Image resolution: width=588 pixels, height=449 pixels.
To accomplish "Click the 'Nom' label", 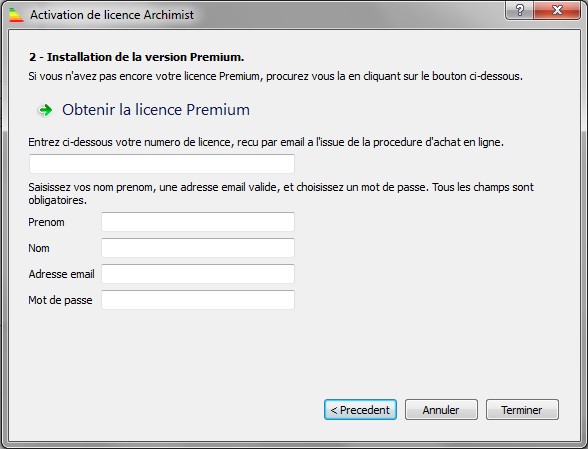I will tap(39, 248).
